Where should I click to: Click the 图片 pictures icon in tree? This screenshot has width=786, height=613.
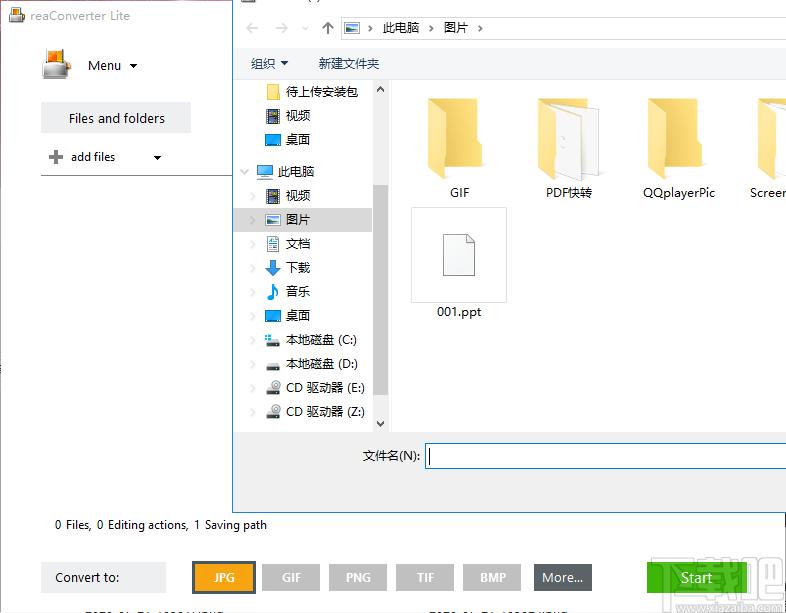coord(273,220)
